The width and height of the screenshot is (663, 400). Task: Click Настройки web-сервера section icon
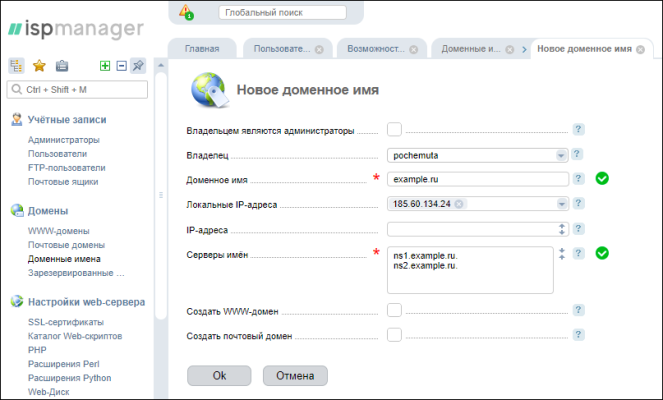pos(17,301)
